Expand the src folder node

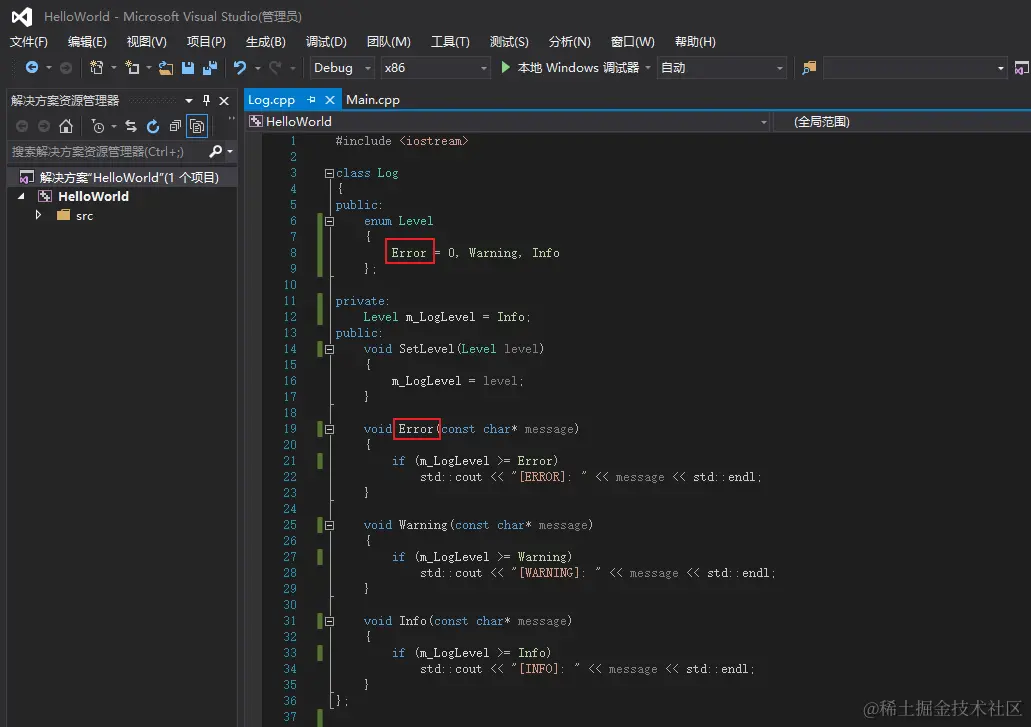coord(38,215)
